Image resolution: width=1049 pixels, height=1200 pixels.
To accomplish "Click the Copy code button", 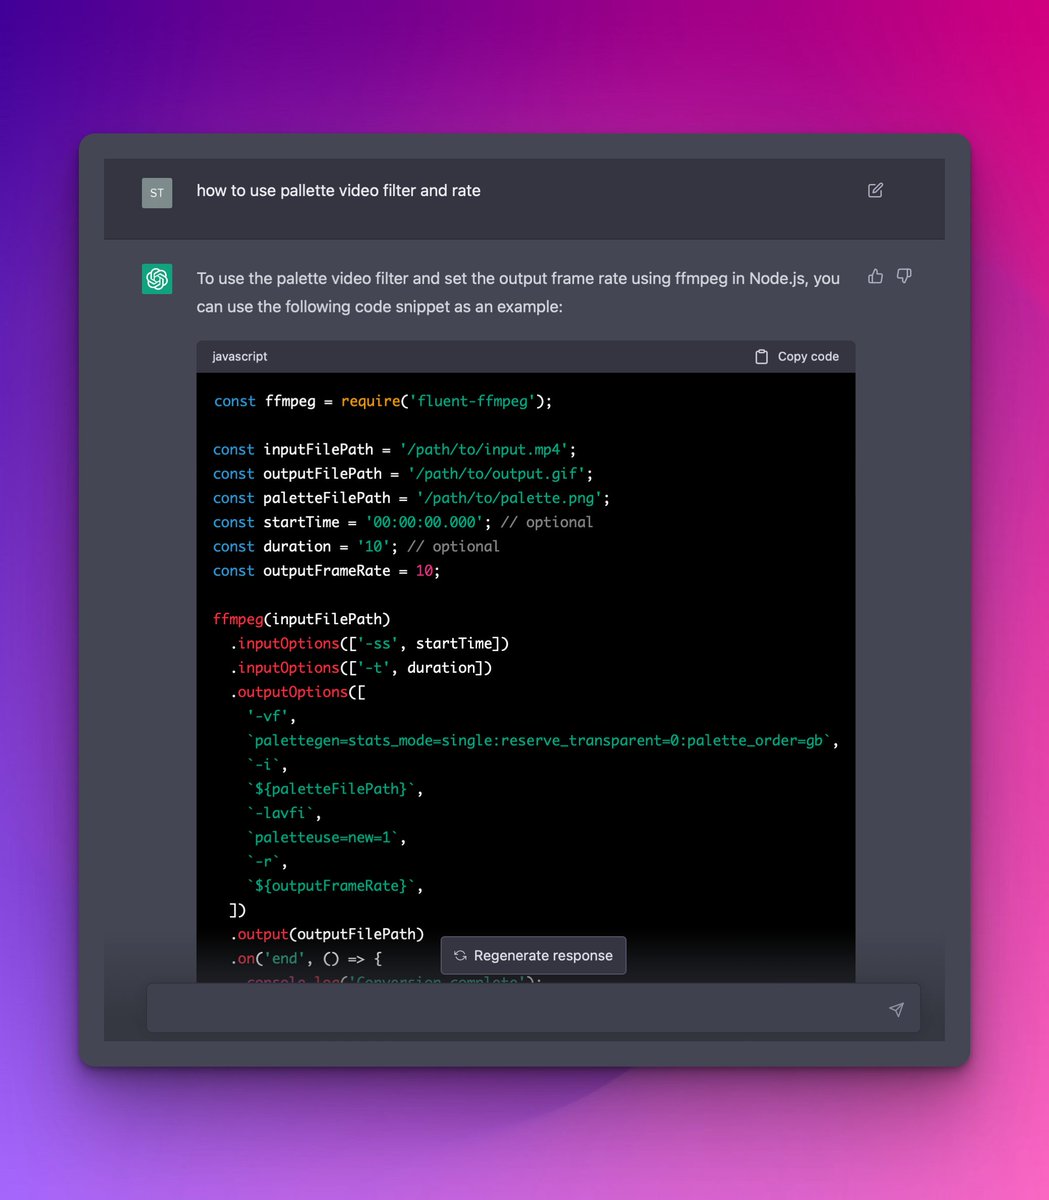I will [795, 356].
